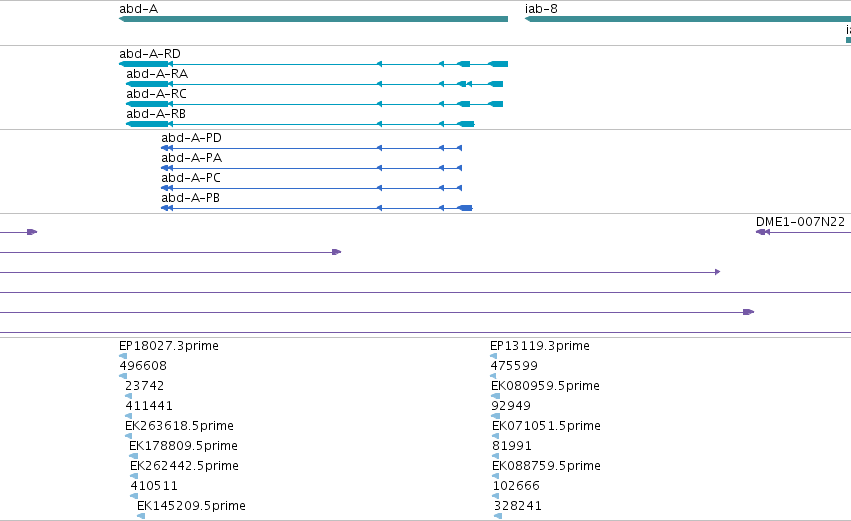Click arrow marker under EP13119.3prime

pyautogui.click(x=493, y=356)
